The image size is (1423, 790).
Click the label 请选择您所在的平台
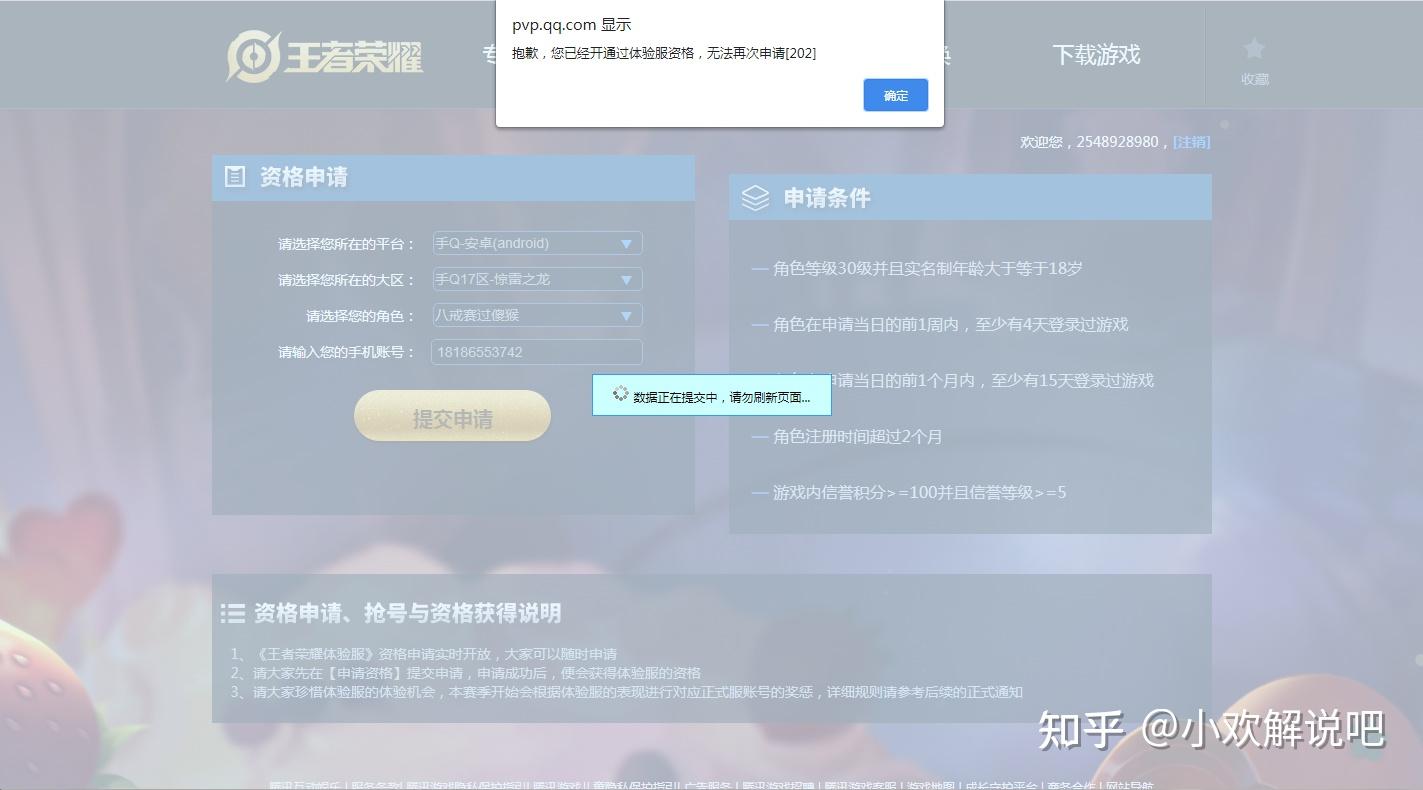click(346, 244)
